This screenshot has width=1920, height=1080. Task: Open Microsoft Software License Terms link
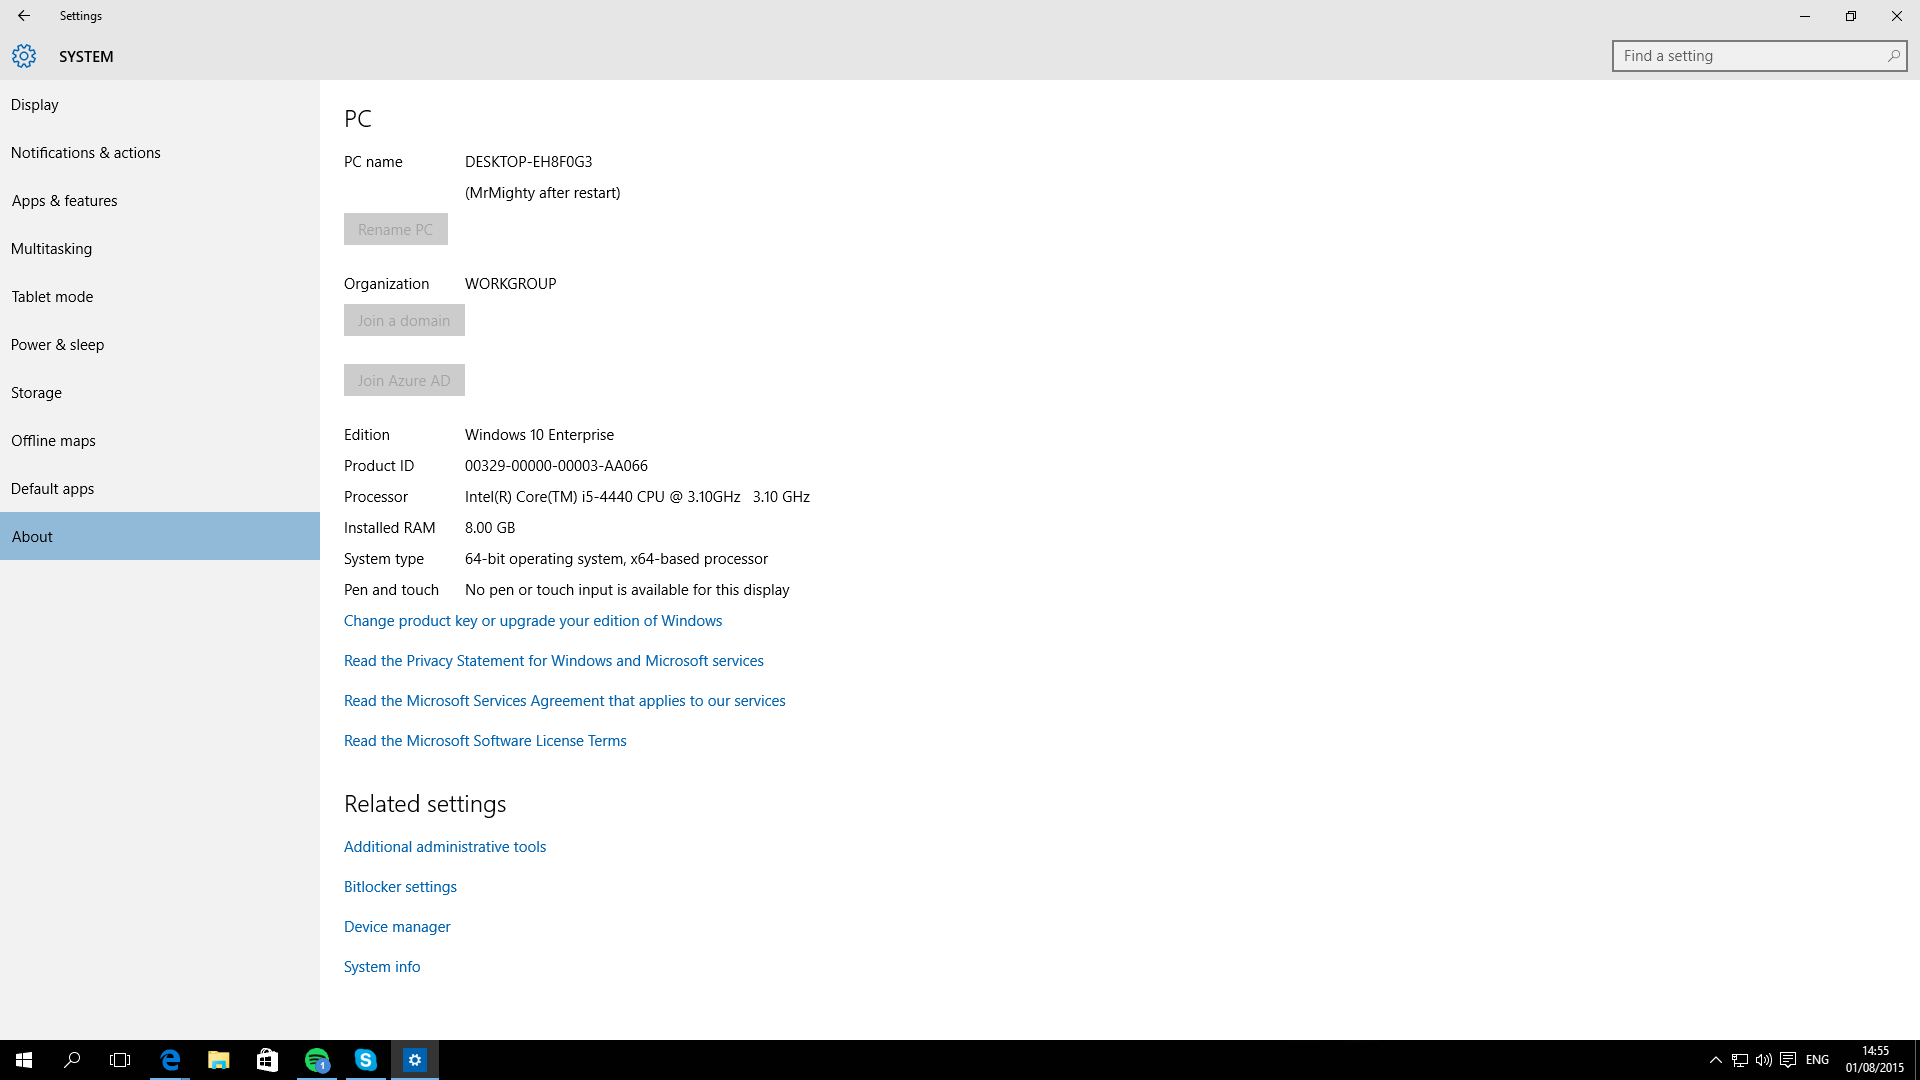pyautogui.click(x=485, y=741)
